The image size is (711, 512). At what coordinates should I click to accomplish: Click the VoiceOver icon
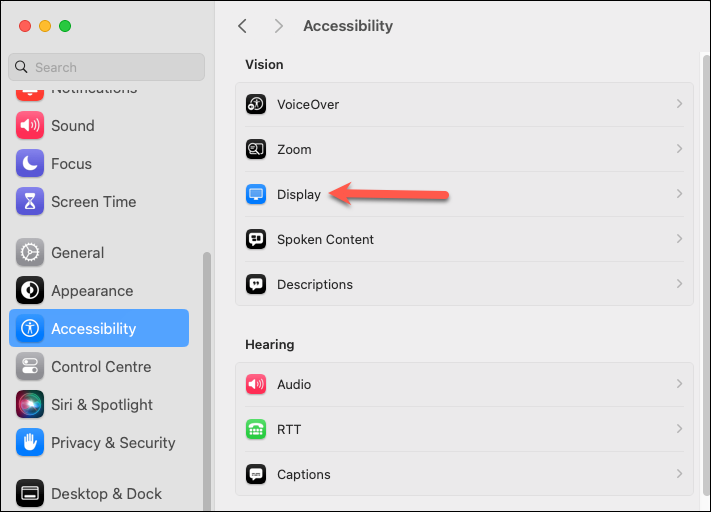click(256, 104)
